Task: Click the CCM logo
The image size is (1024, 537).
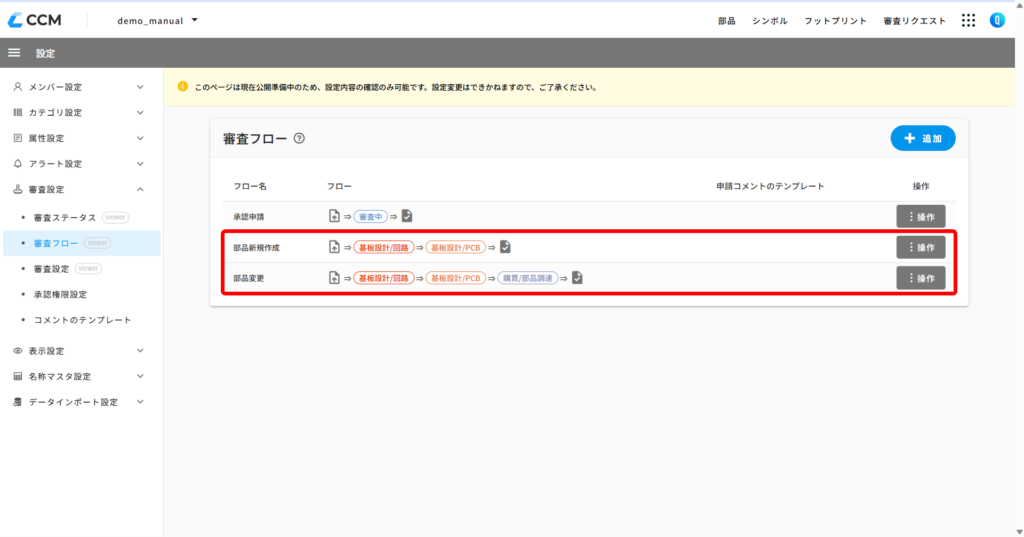Action: pos(35,20)
